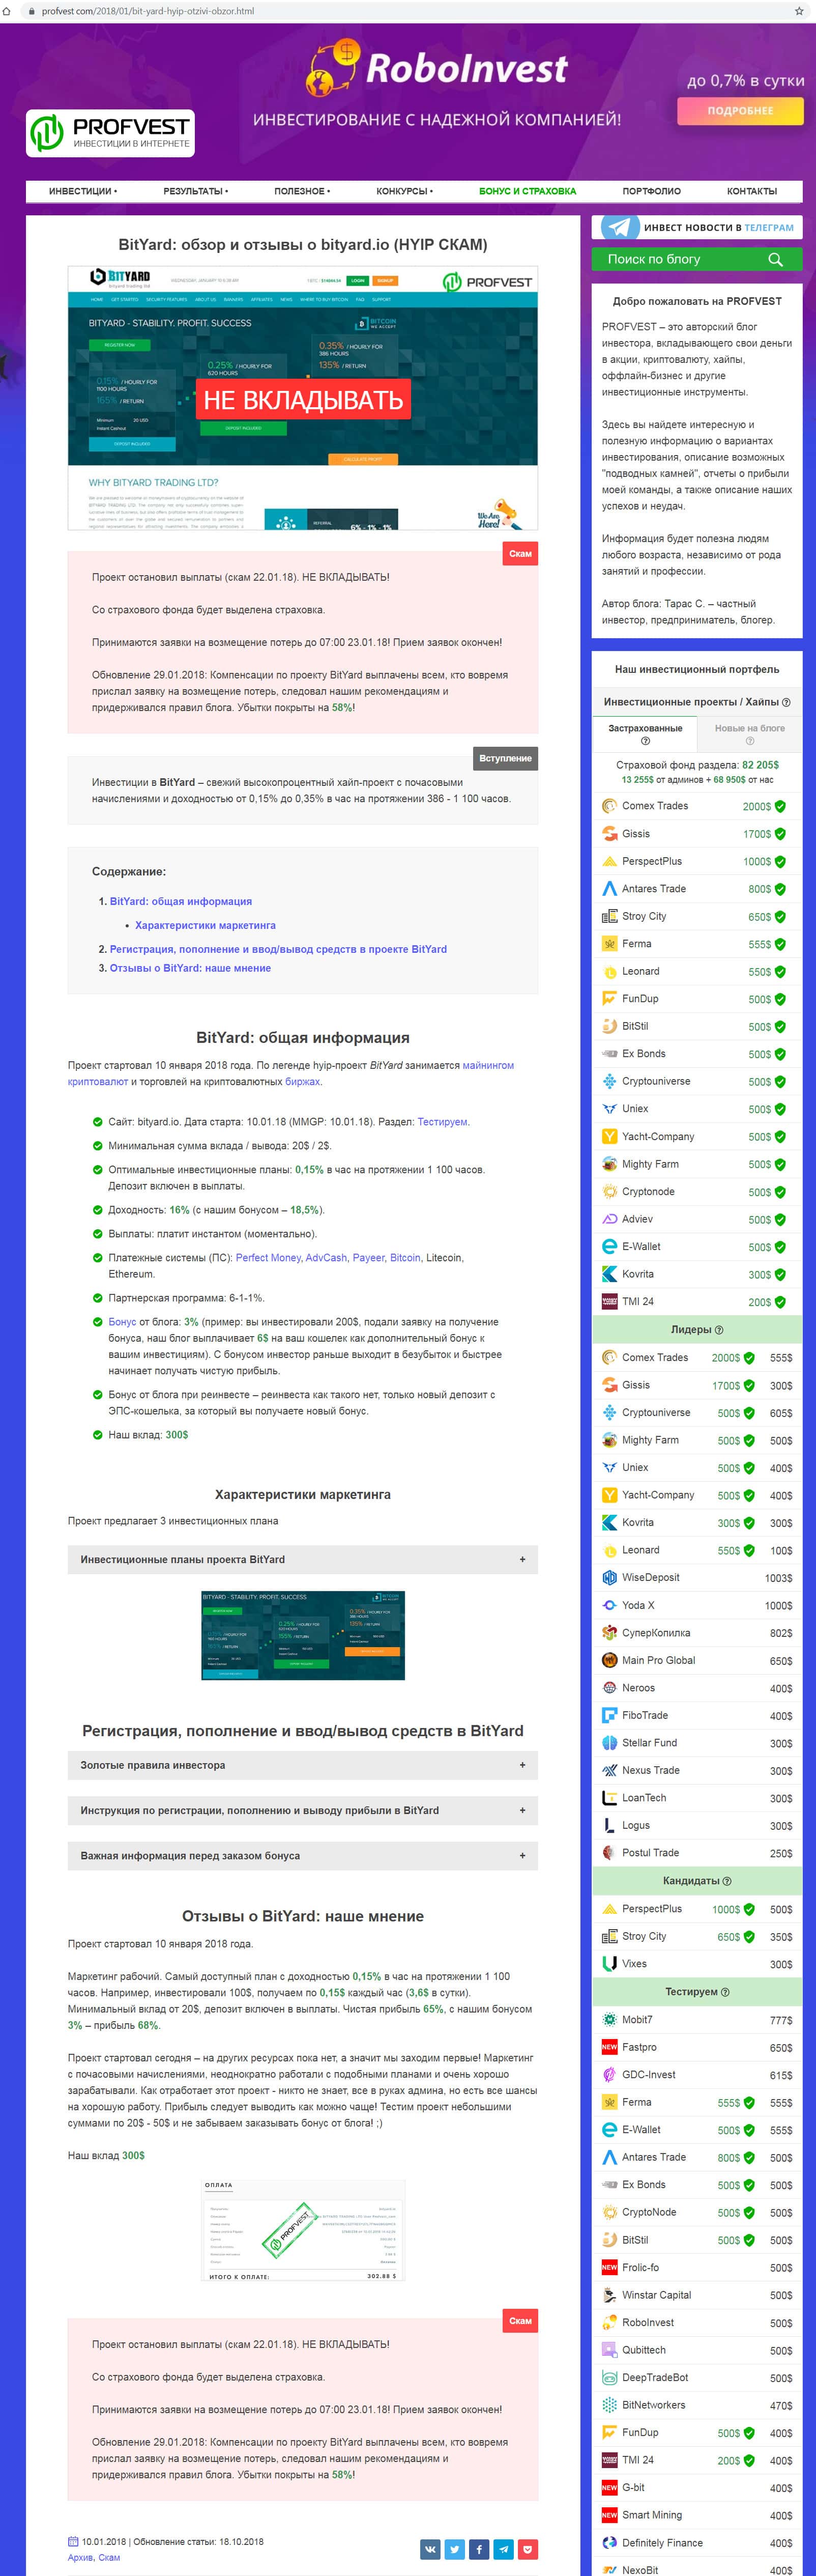Open the Telegram news icon

pos(620,227)
